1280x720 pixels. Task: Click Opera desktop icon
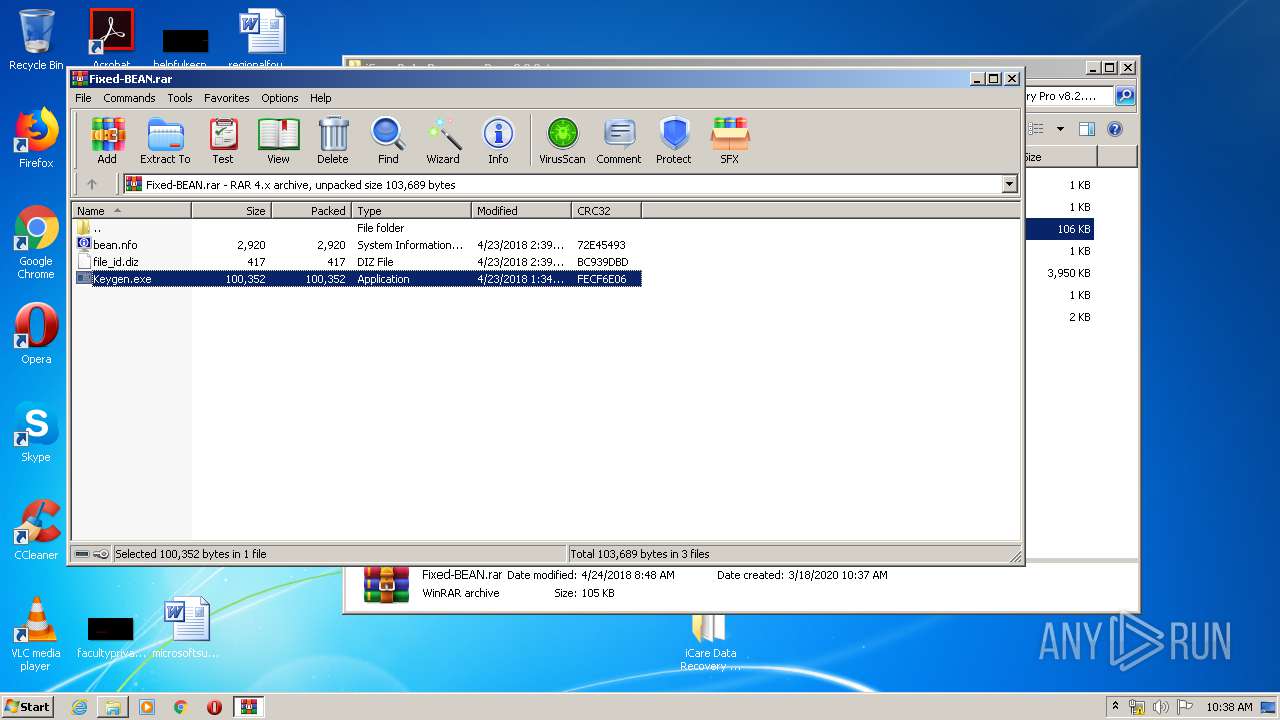click(36, 334)
